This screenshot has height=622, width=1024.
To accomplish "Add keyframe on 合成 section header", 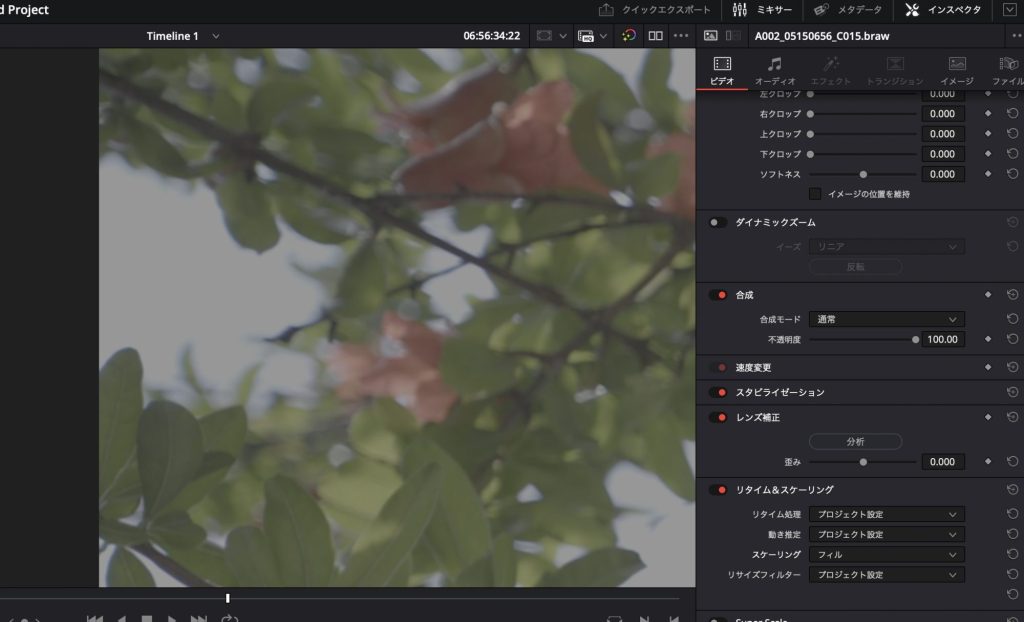I will pyautogui.click(x=987, y=295).
